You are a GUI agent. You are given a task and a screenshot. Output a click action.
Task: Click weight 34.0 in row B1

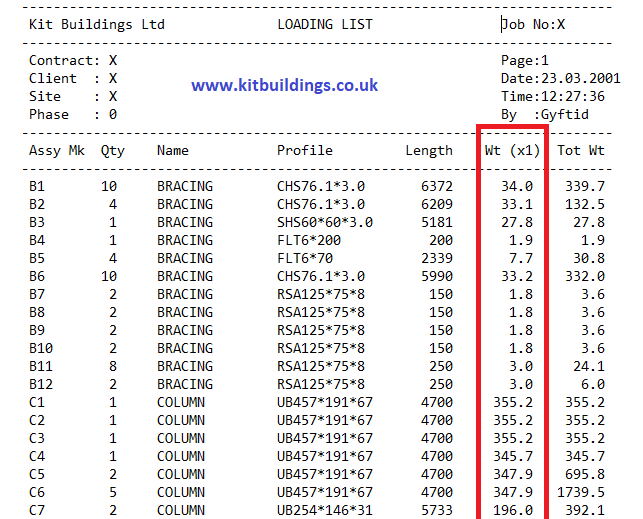(517, 187)
